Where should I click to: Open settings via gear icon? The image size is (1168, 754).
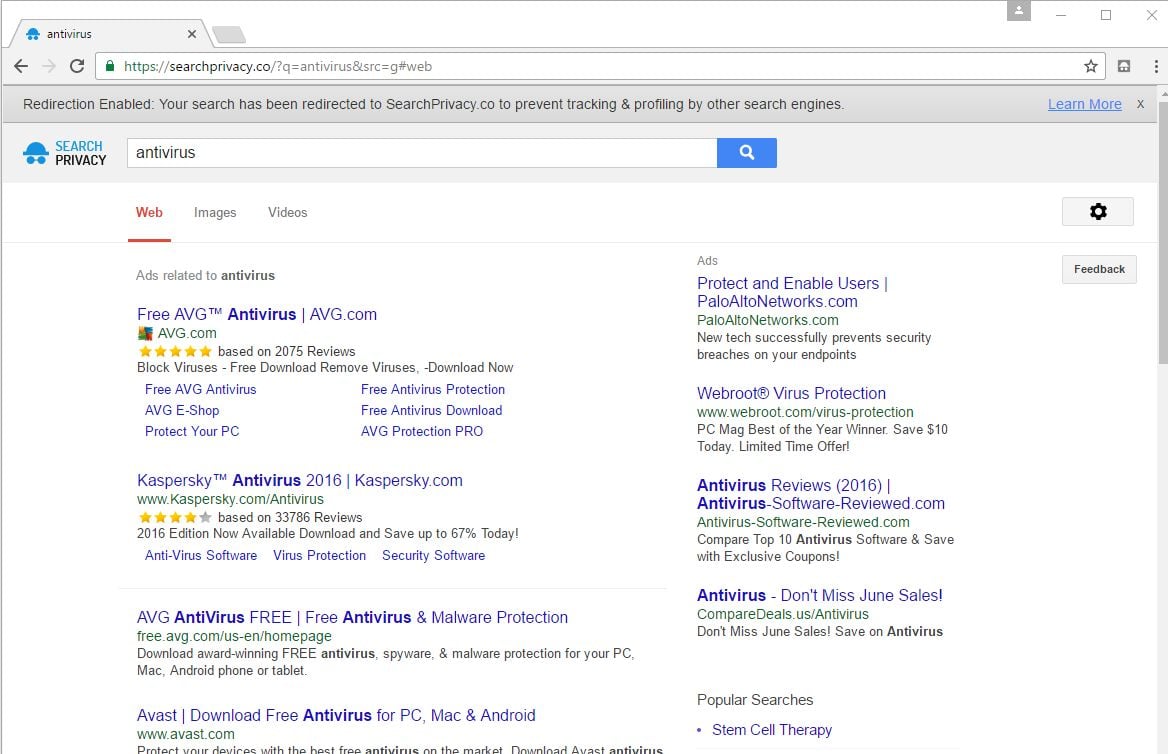click(x=1098, y=212)
